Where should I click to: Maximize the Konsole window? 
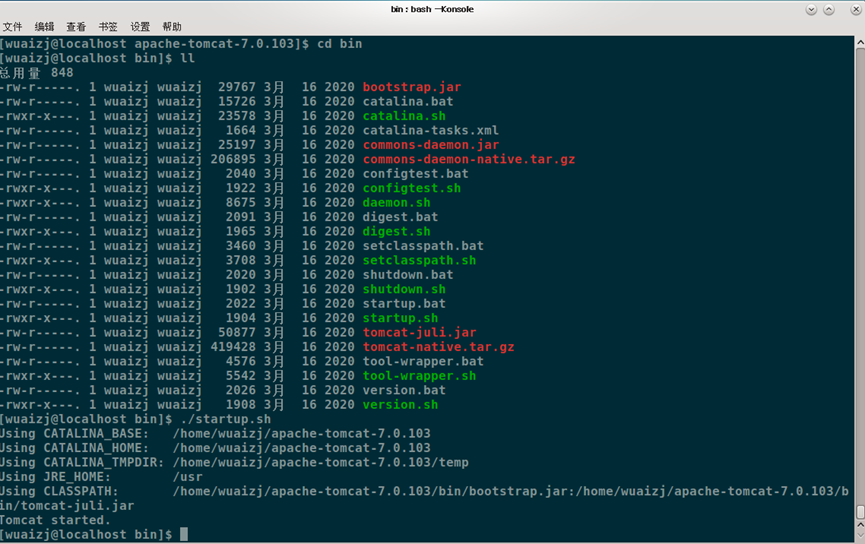[829, 9]
